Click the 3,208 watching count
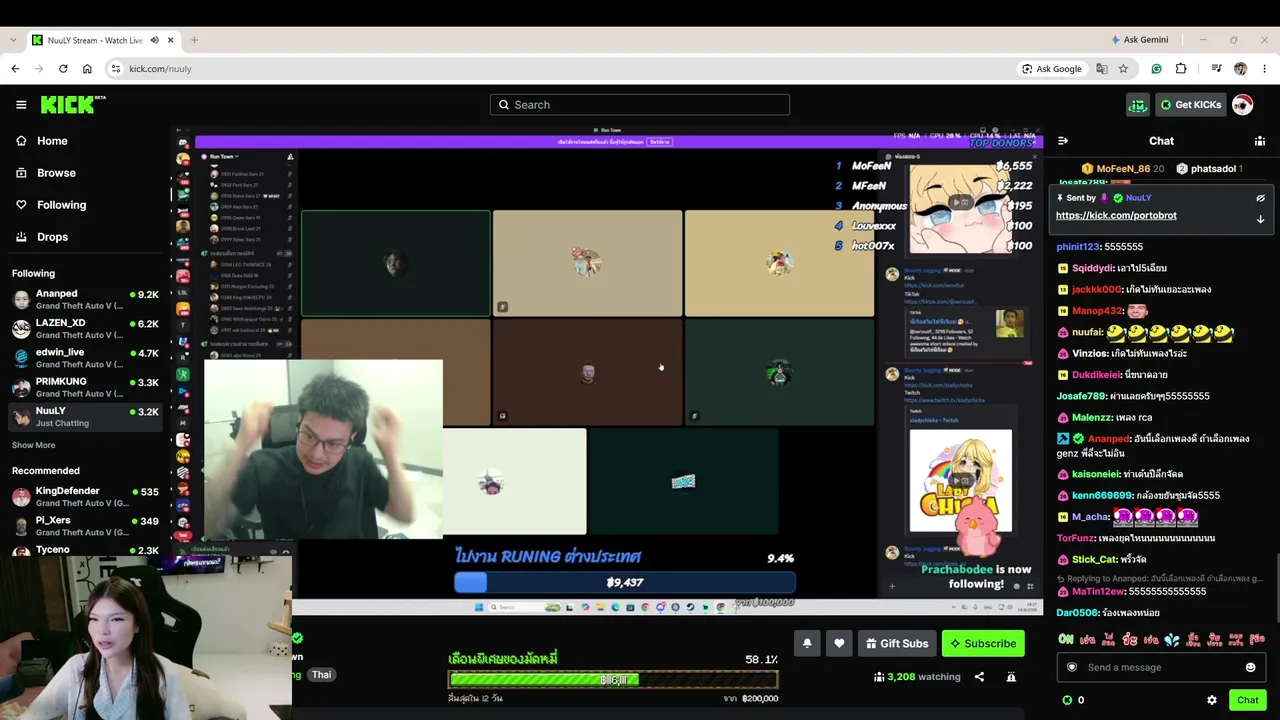The image size is (1280, 720). point(917,677)
